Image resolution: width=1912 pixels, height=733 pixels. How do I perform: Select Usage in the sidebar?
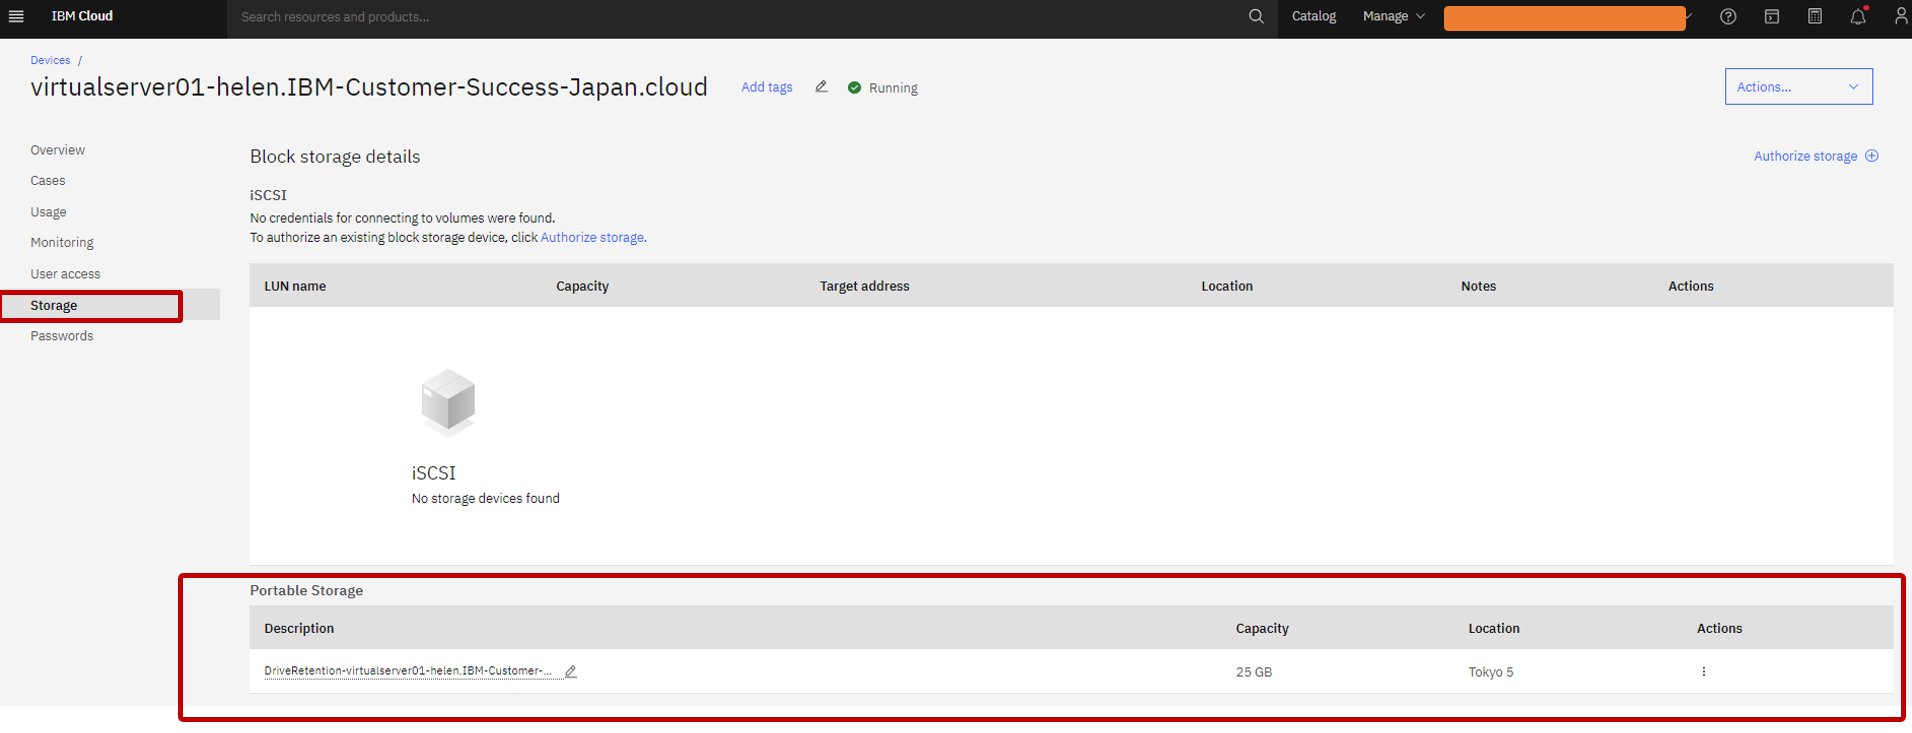(48, 212)
